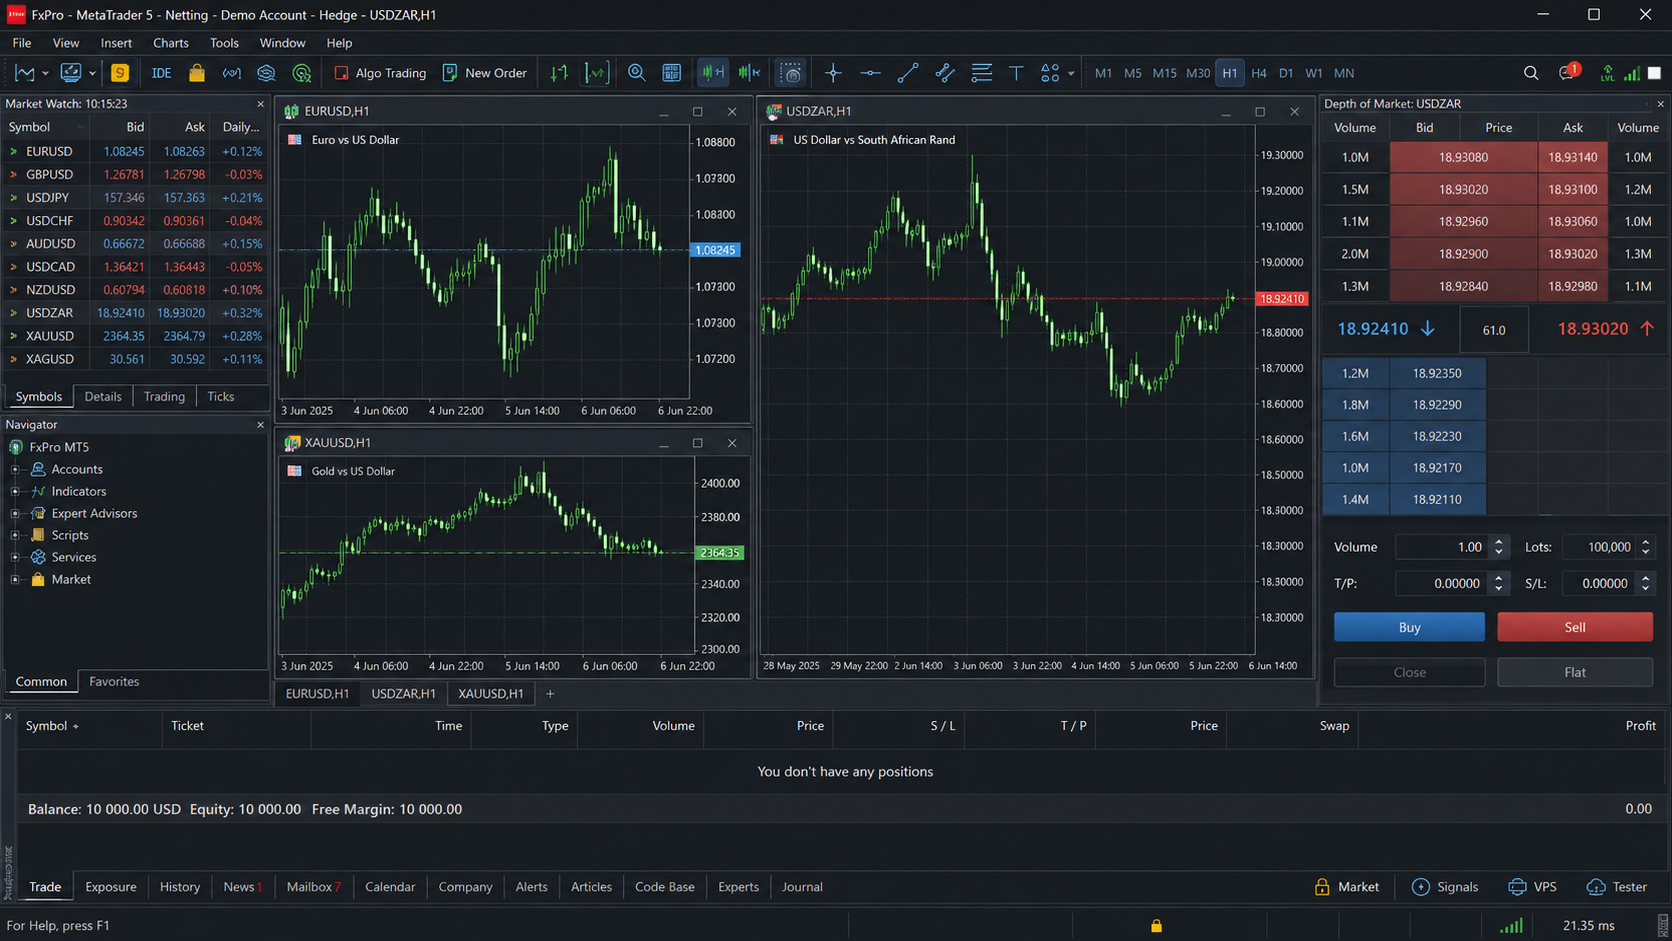The height and width of the screenshot is (941, 1672).
Task: Click the Signals radio wave icon
Action: click(x=231, y=73)
